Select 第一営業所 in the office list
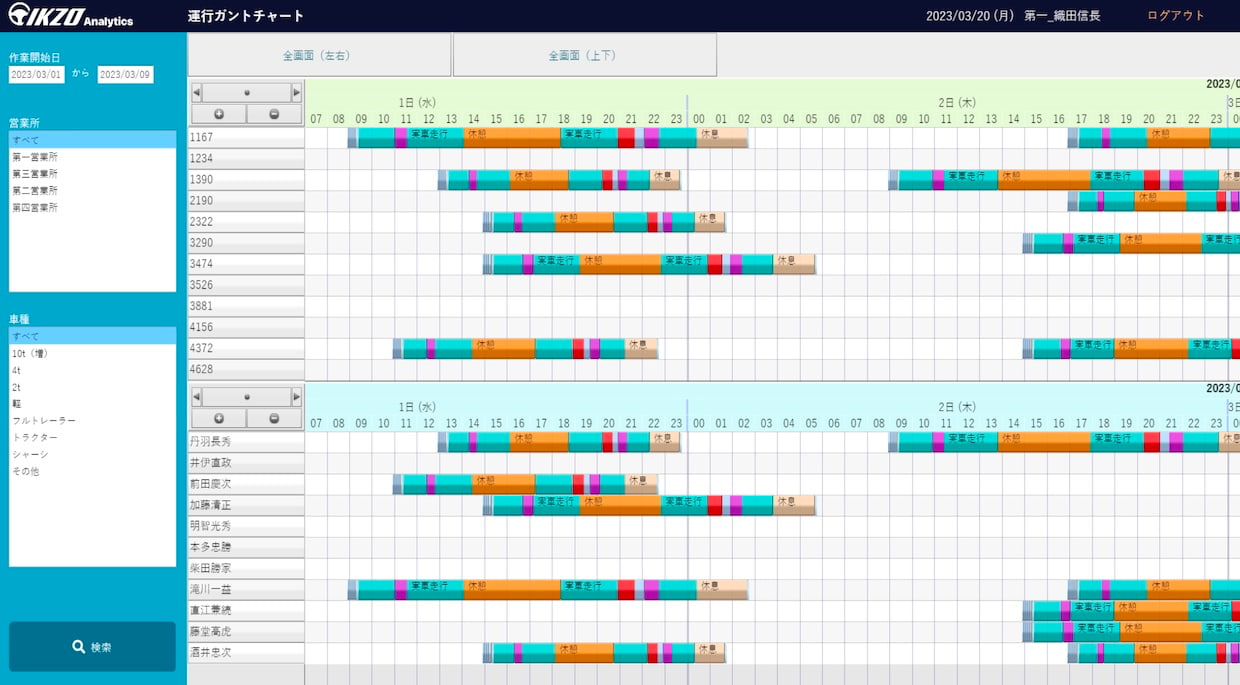Viewport: 1240px width, 685px height. [x=35, y=157]
